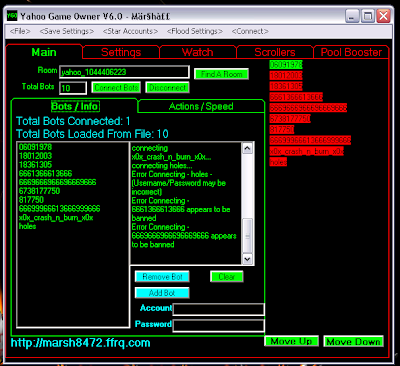The width and height of the screenshot is (400, 366).
Task: Click the Password input field
Action: tap(219, 326)
